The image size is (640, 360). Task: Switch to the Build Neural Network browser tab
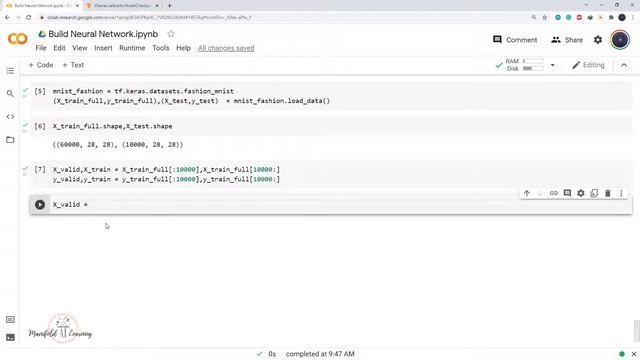(42, 6)
